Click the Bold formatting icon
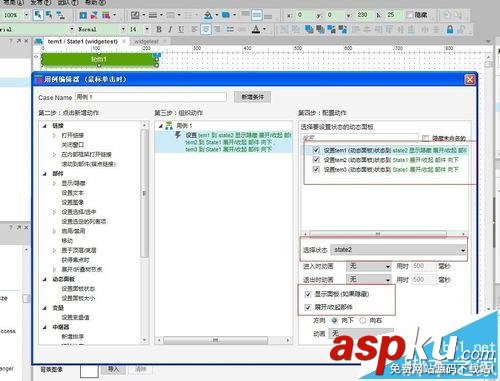 tap(159, 29)
